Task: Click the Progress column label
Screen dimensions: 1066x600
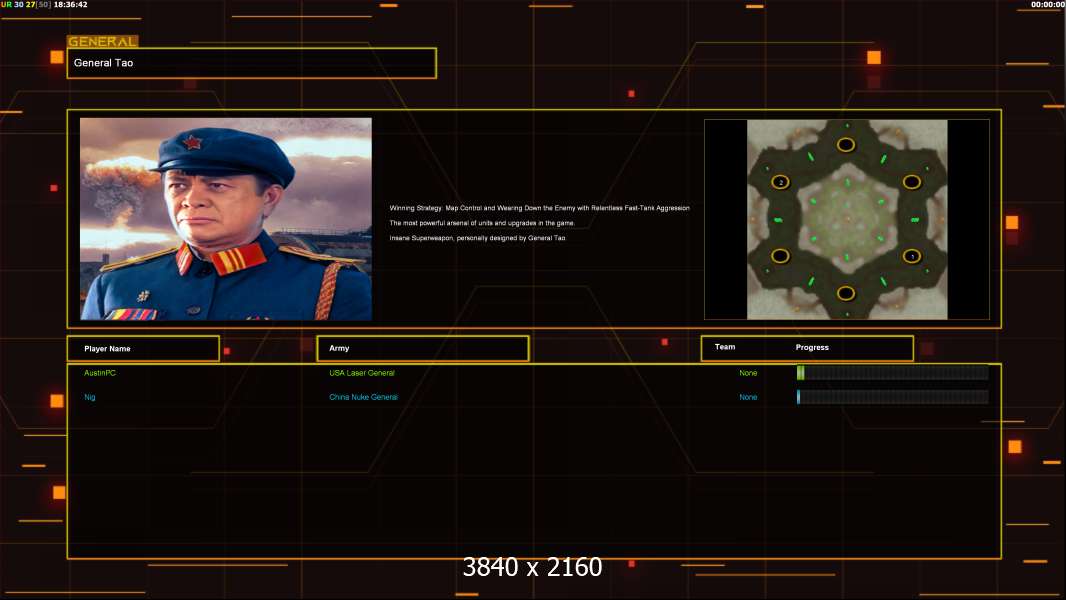Action: tap(812, 347)
